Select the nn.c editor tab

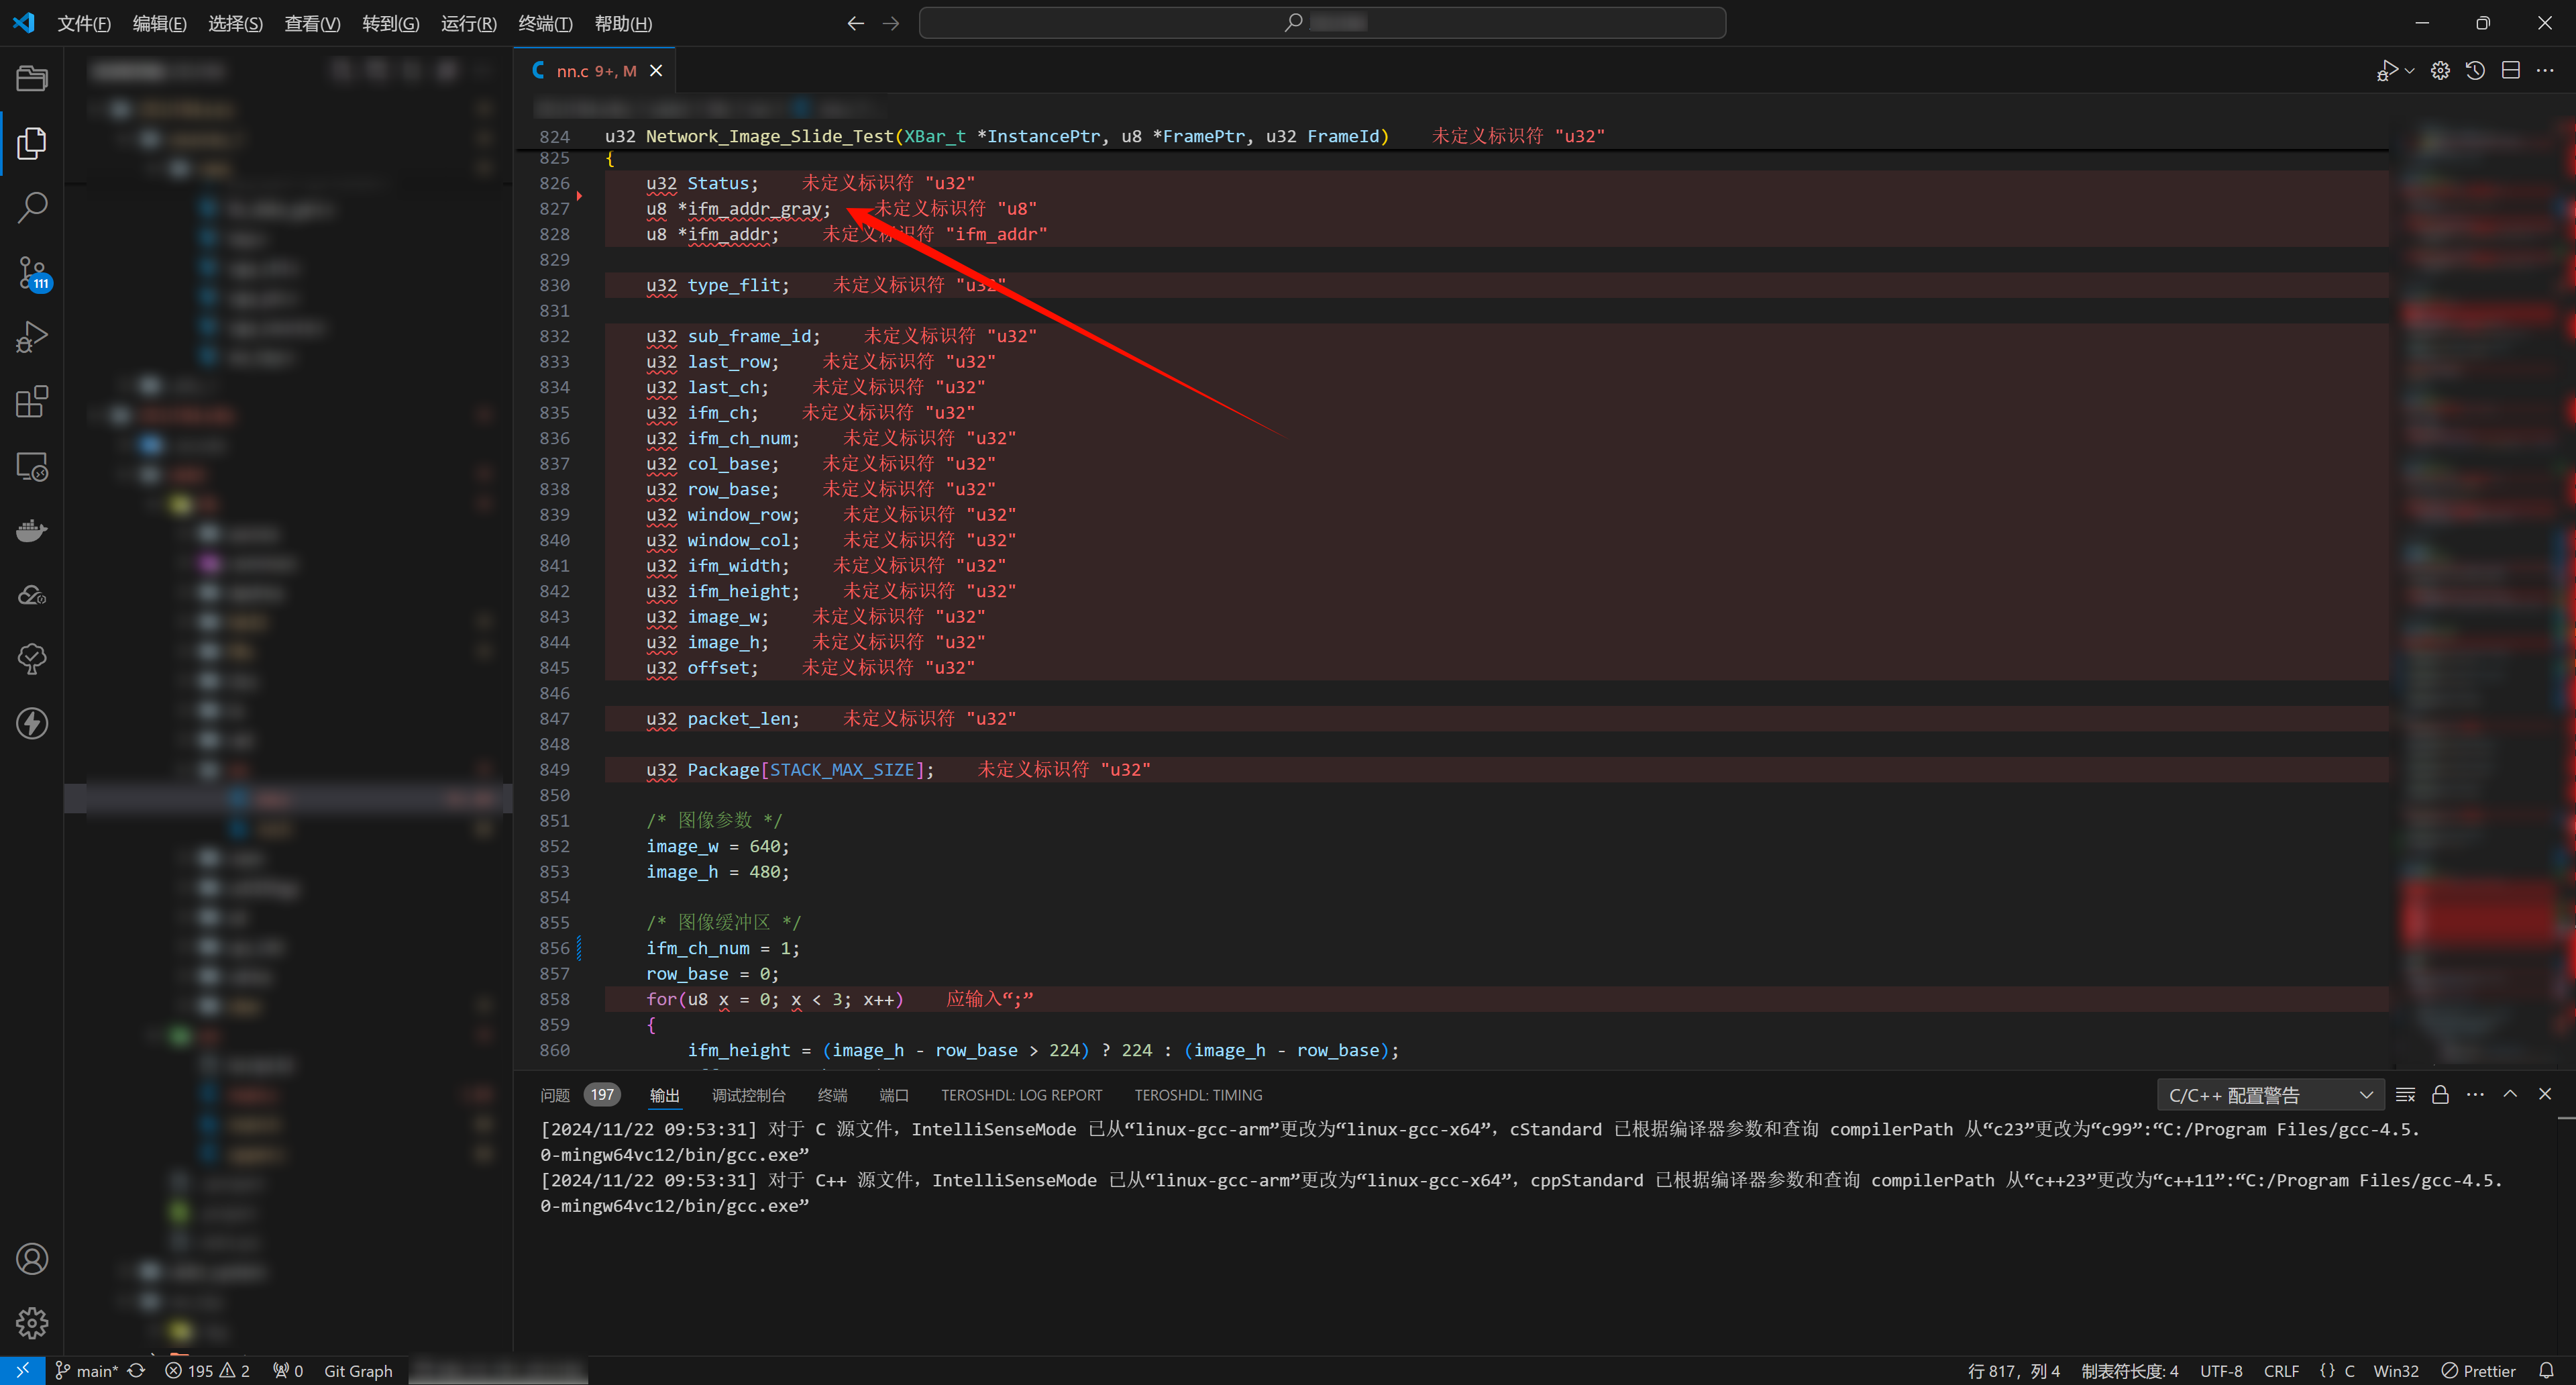[596, 71]
